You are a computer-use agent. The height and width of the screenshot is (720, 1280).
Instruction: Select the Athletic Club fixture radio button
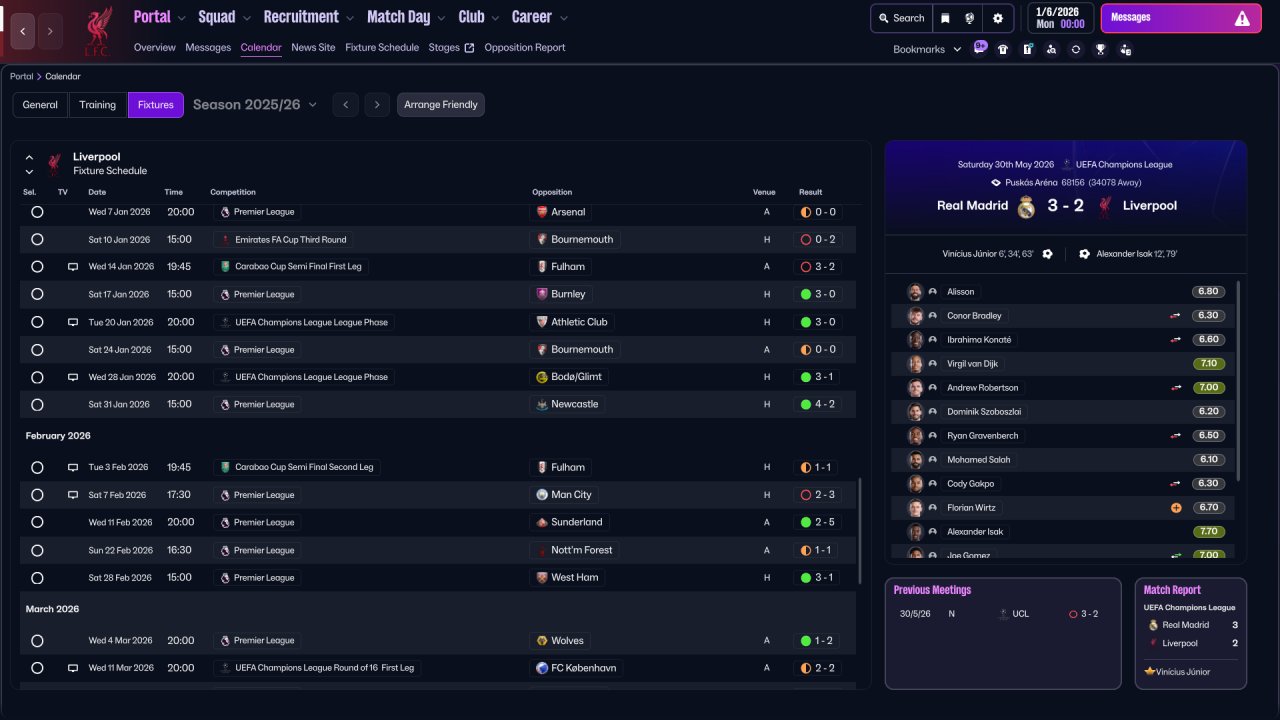[37, 322]
